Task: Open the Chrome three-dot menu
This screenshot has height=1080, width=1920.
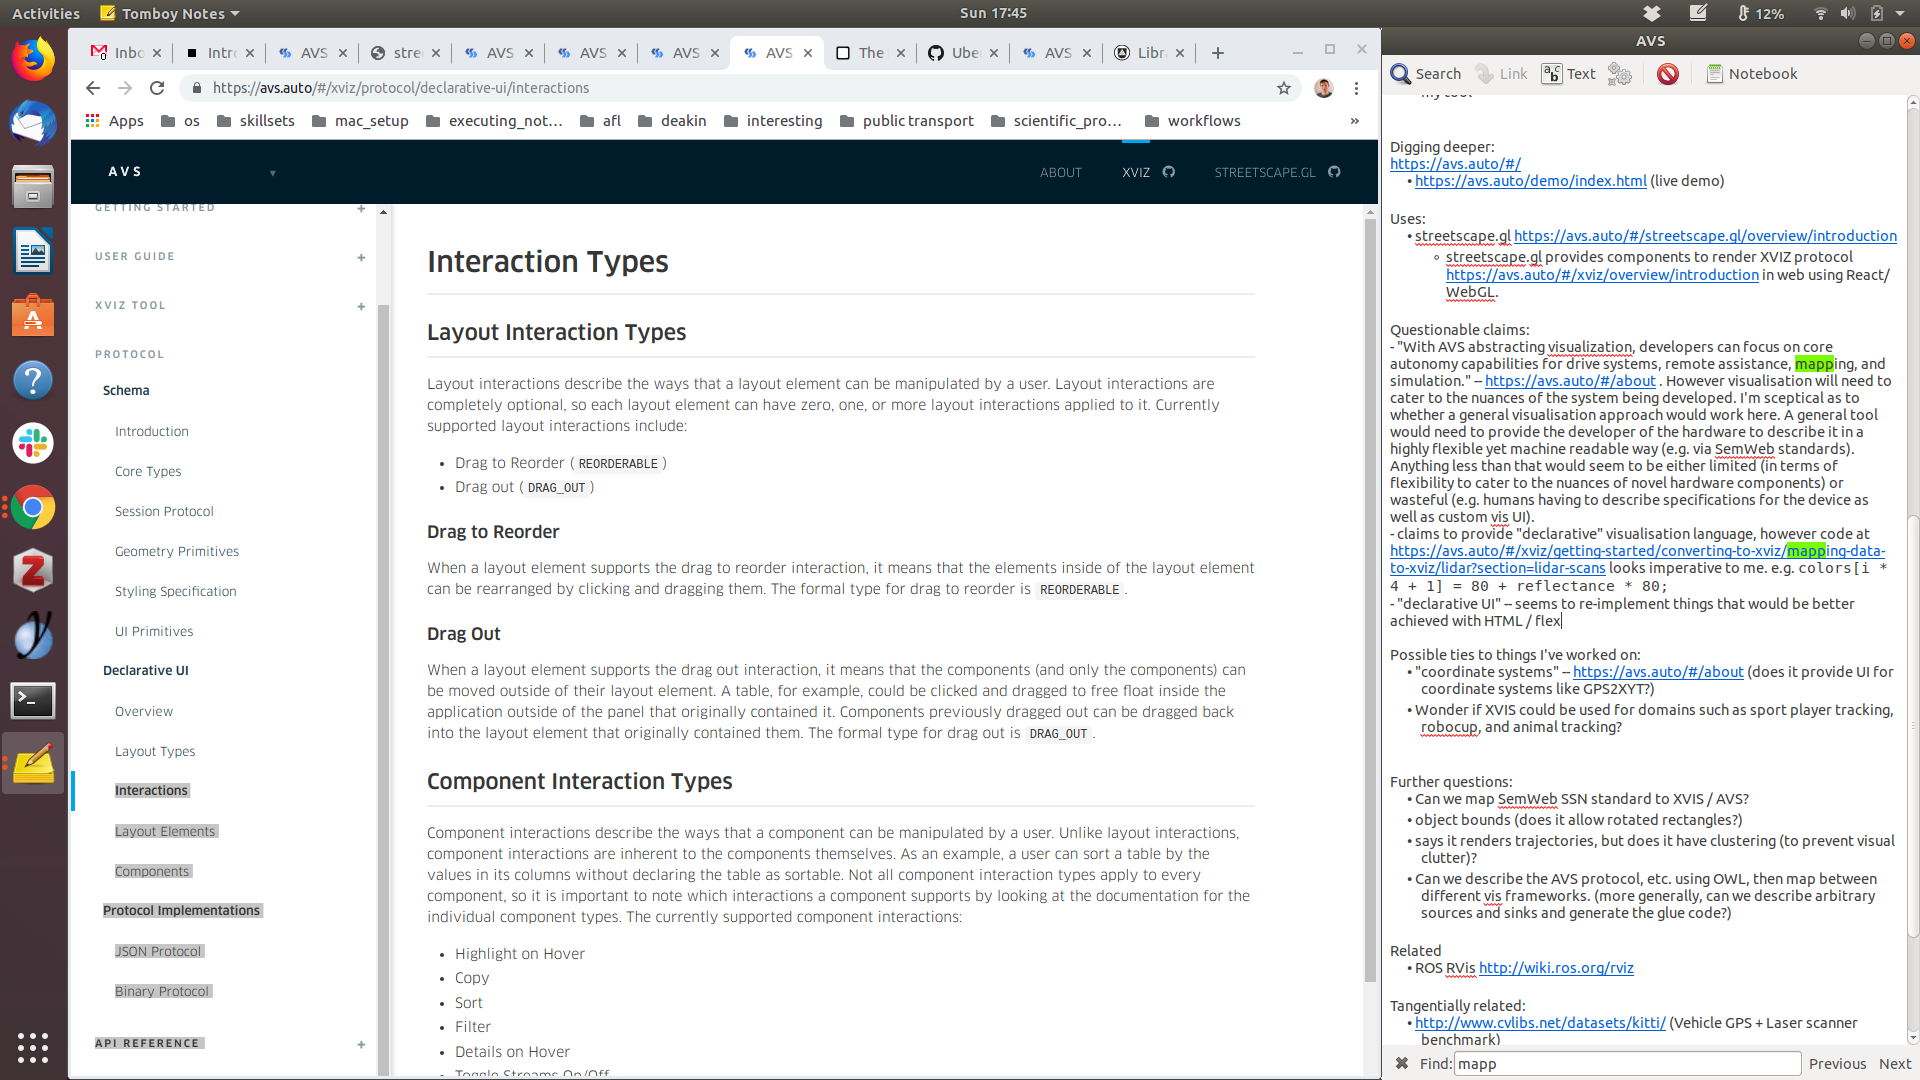Action: point(1356,88)
